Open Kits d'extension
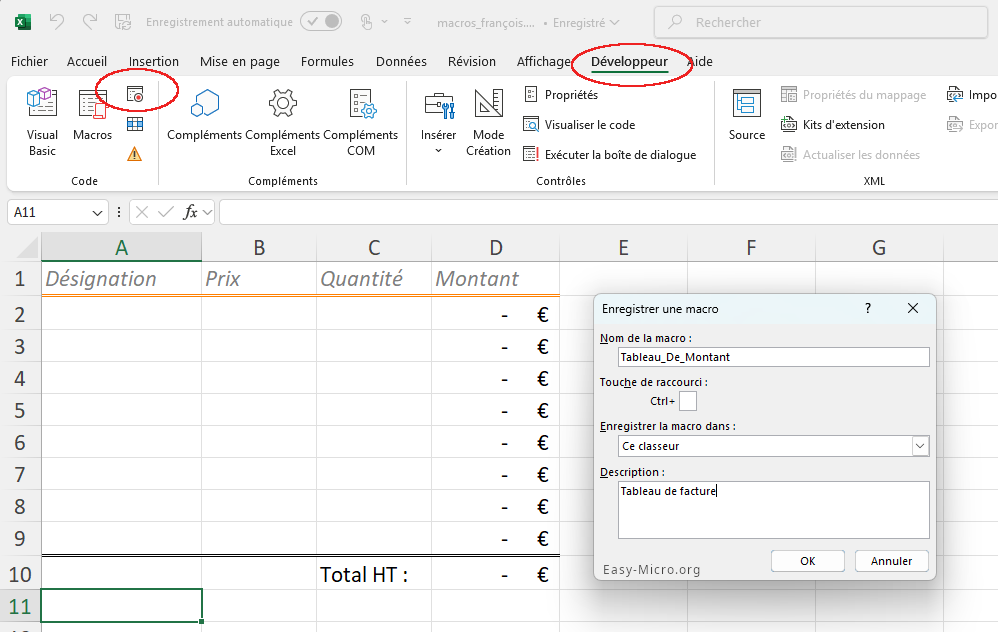Viewport: 998px width, 632px height. click(833, 125)
